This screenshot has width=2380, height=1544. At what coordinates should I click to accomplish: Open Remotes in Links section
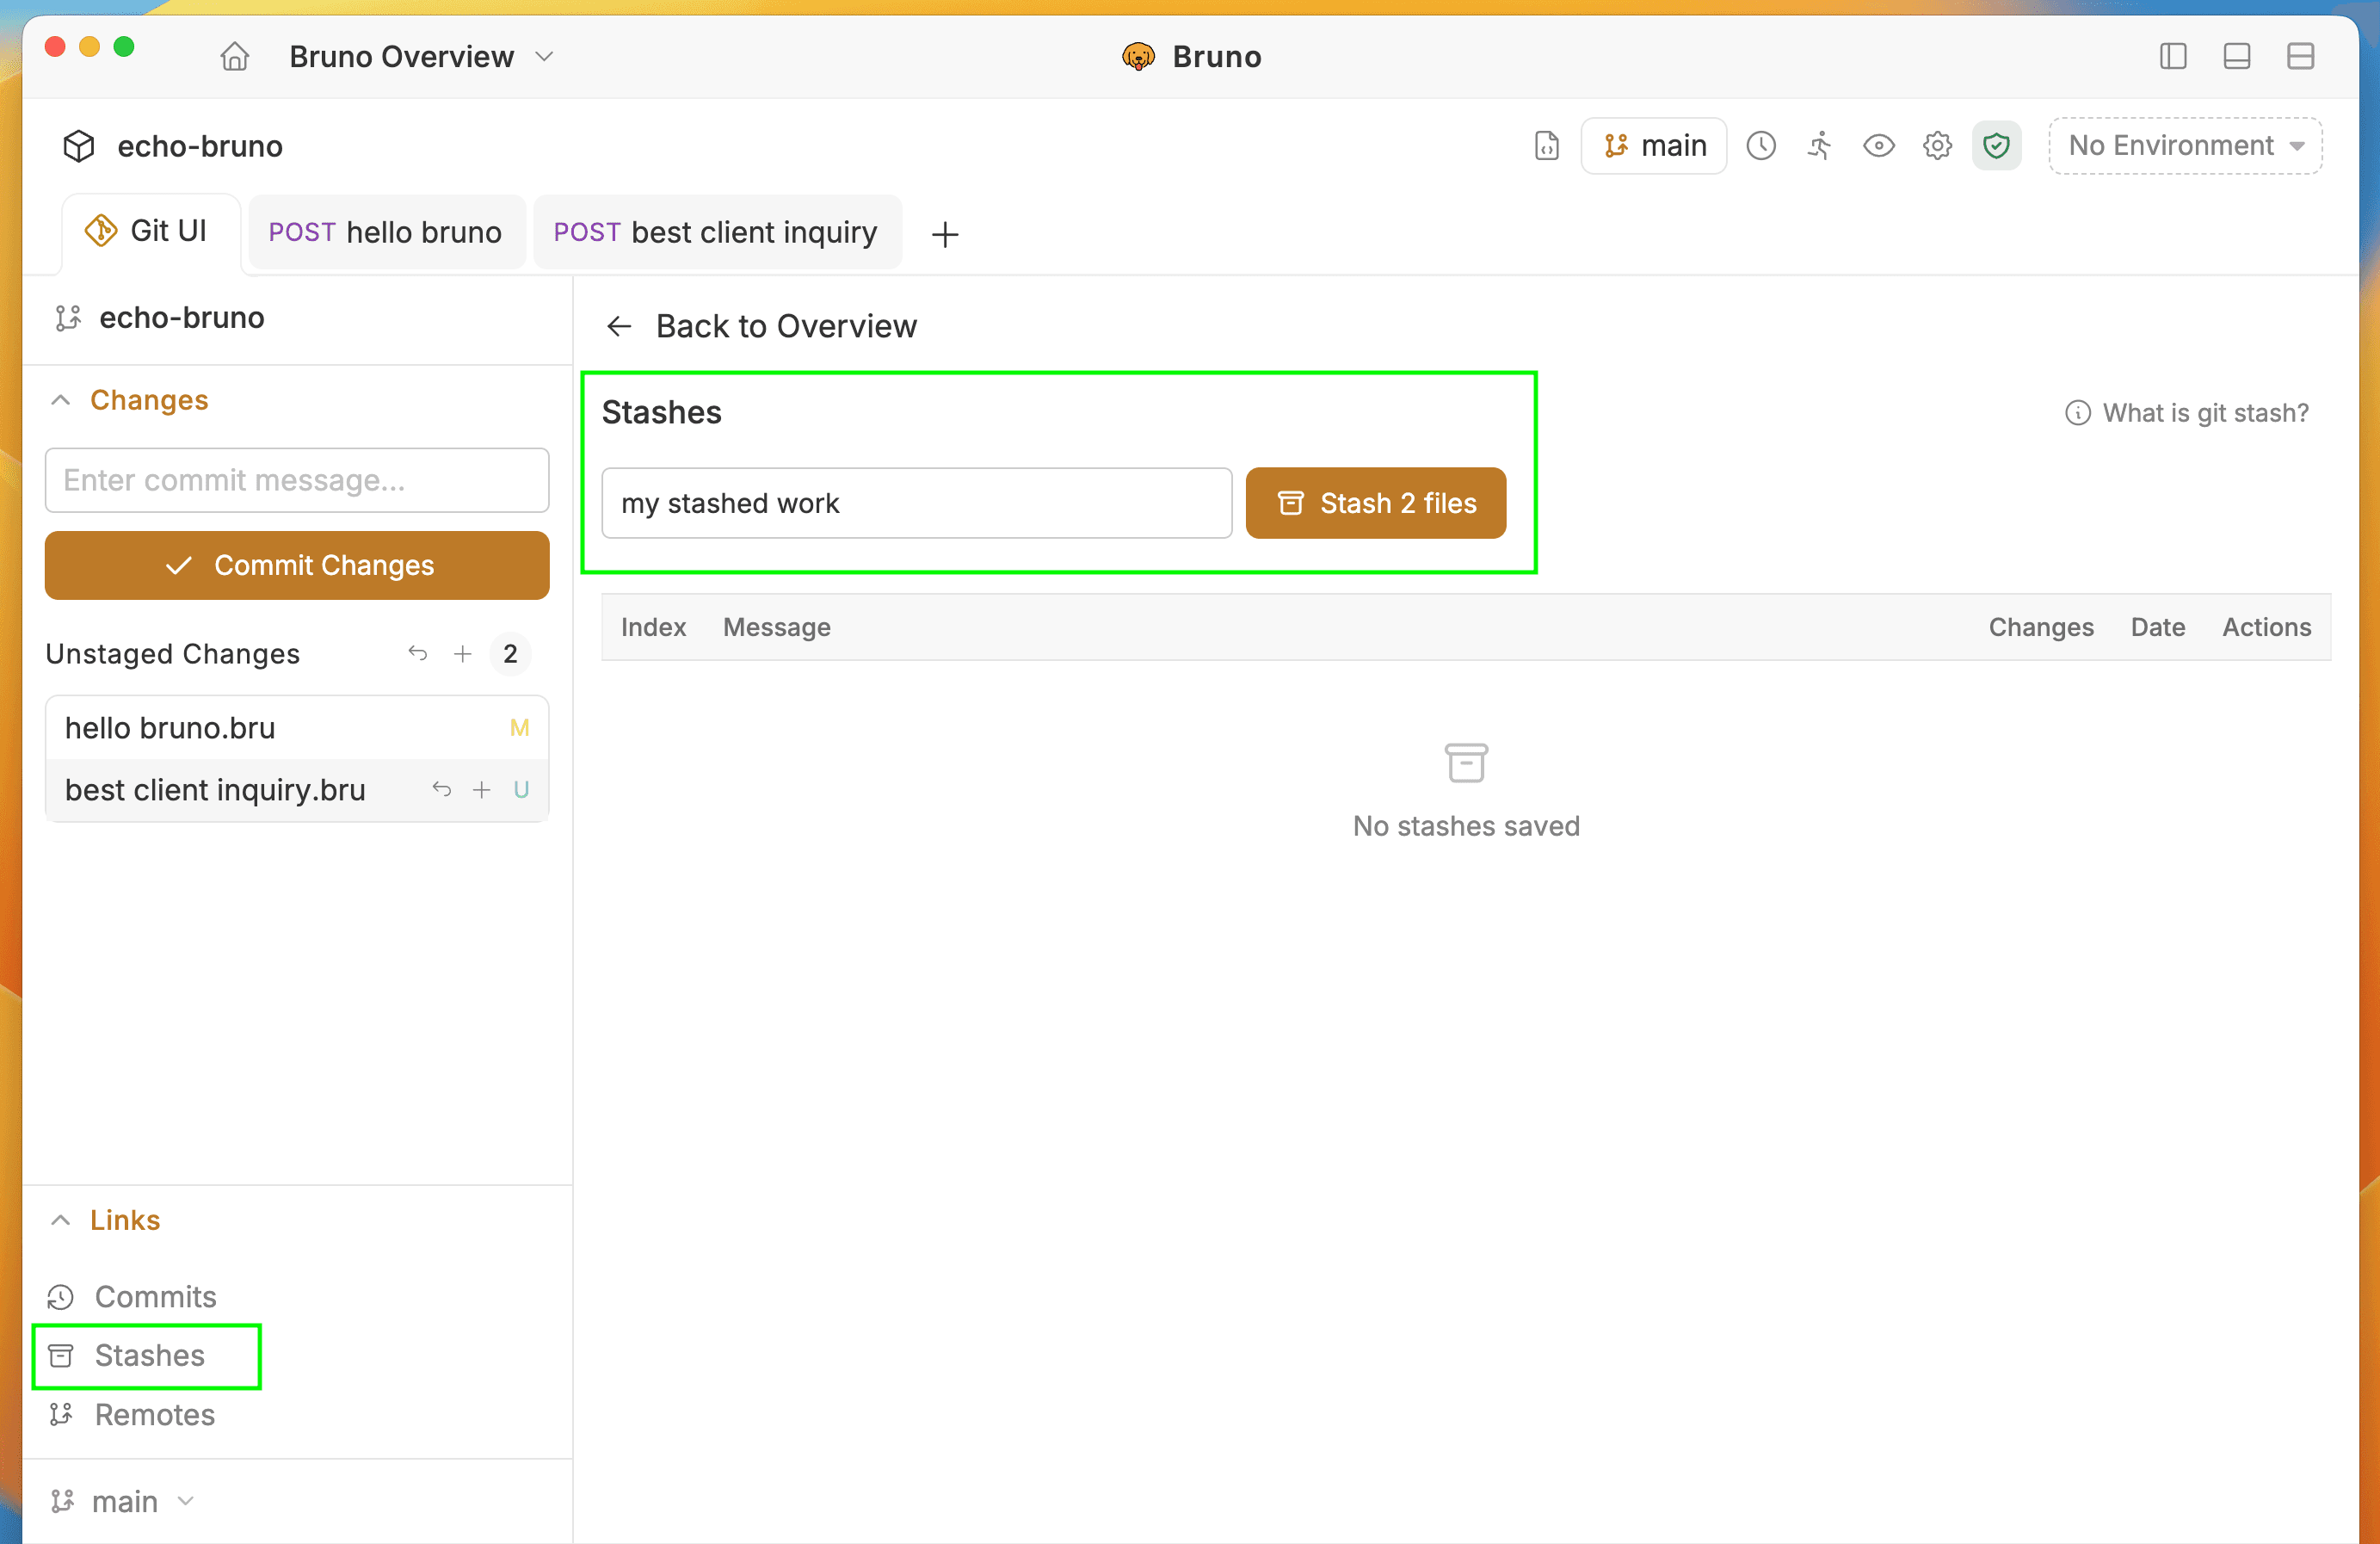[x=153, y=1414]
